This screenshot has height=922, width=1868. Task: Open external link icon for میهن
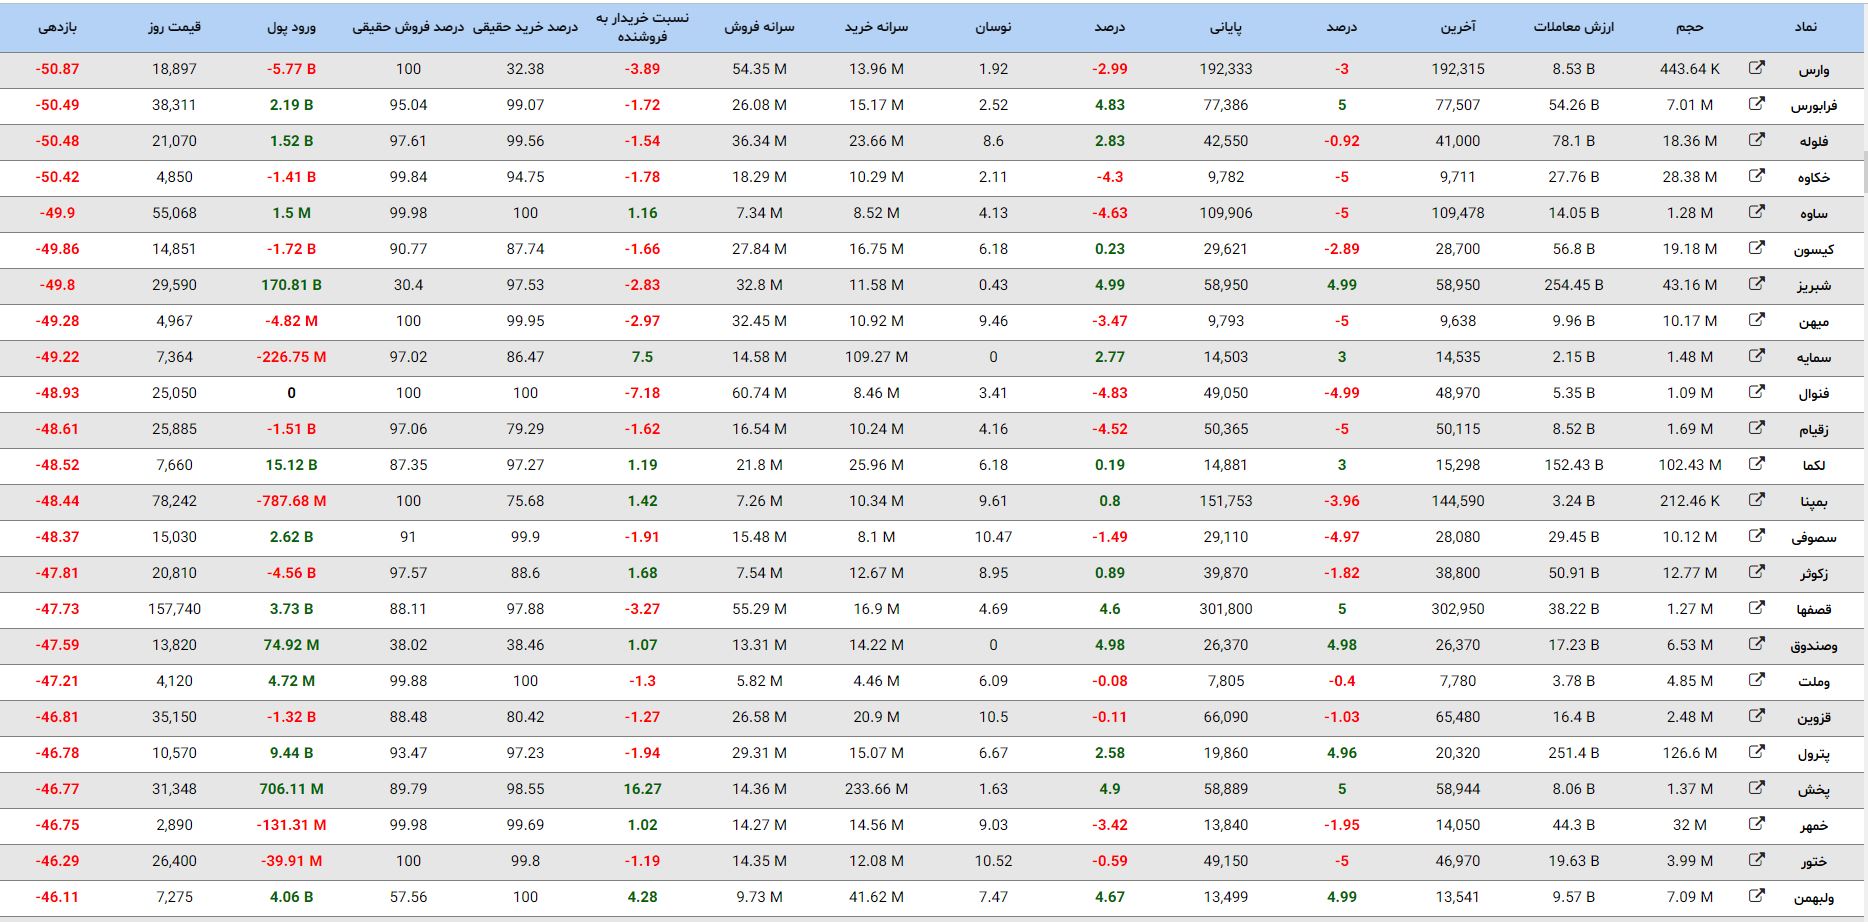(1757, 320)
